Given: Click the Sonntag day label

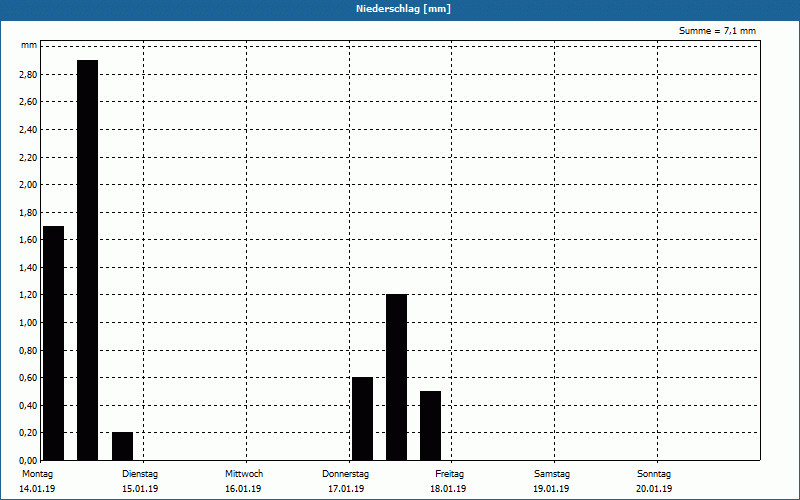Looking at the screenshot, I should (x=654, y=474).
